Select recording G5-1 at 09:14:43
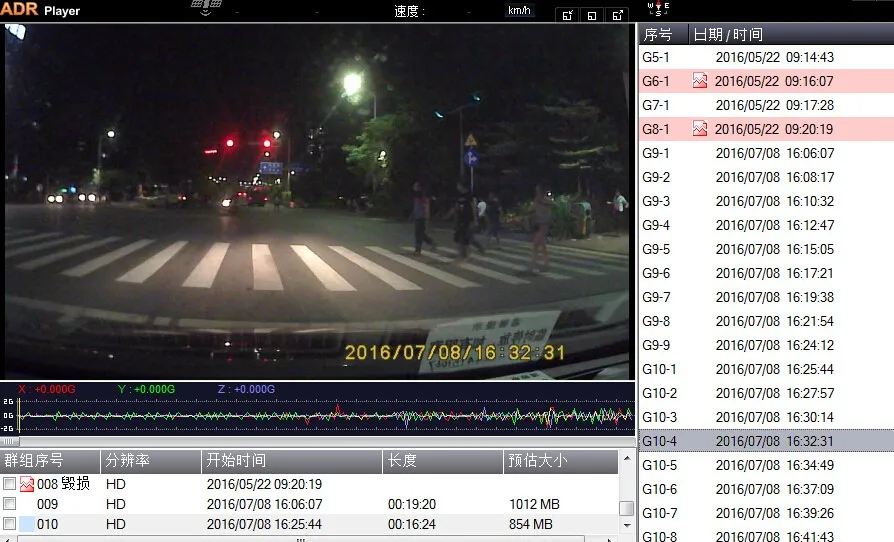This screenshot has width=894, height=542. [766, 57]
